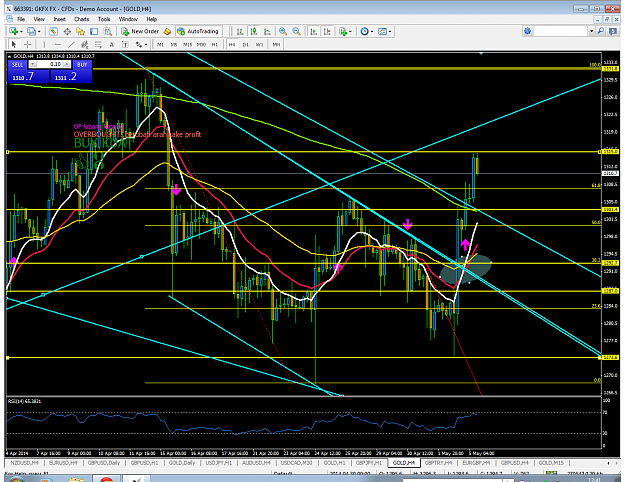Switch to M15 timeframe
The width and height of the screenshot is (625, 482).
[187, 45]
